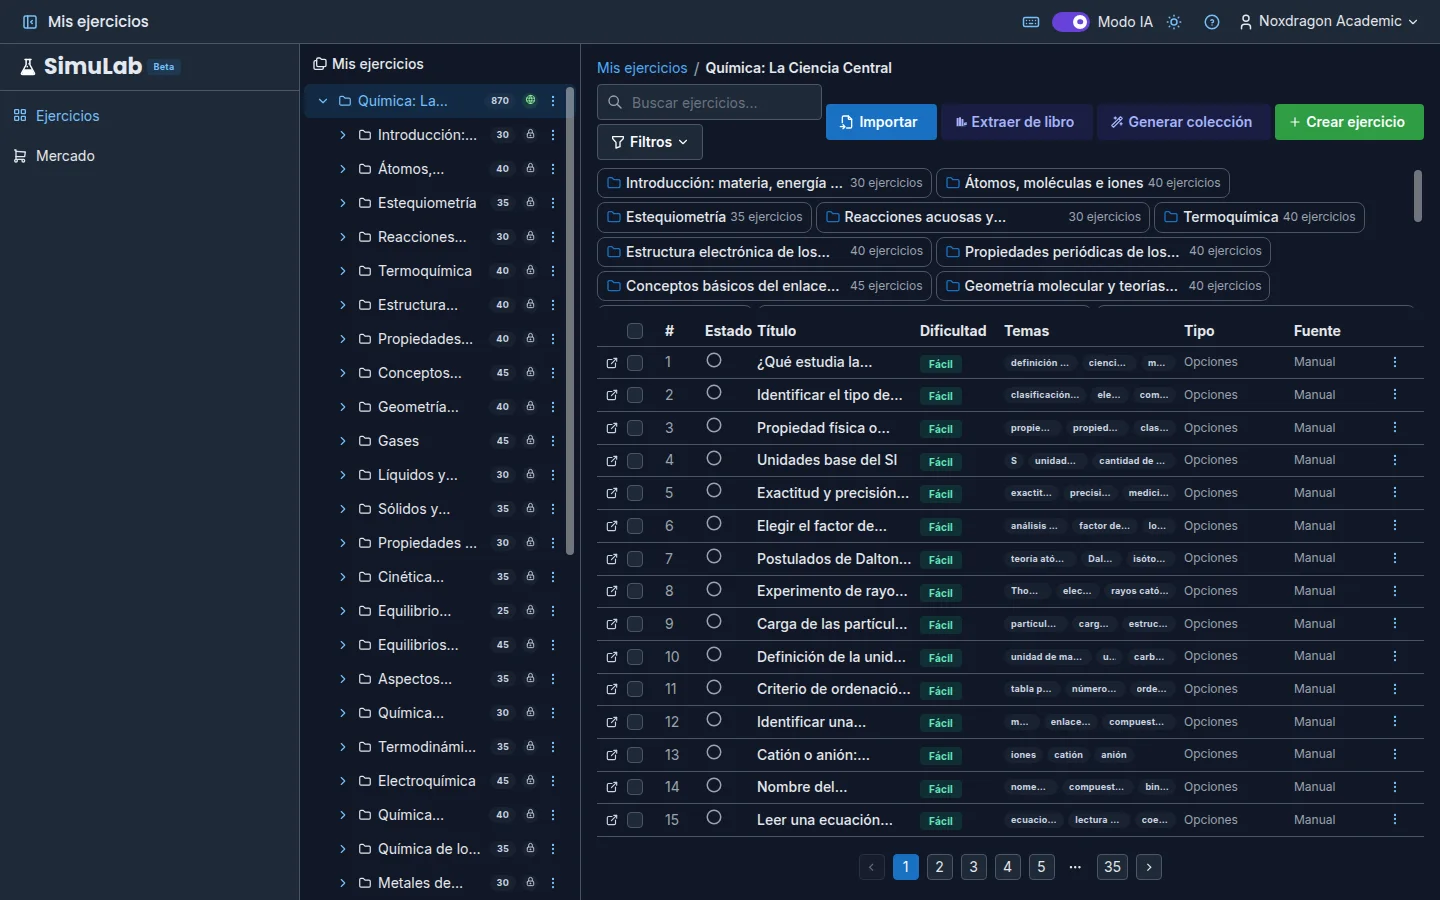The height and width of the screenshot is (900, 1440).
Task: Click the SimuLab flask logo
Action: 28,67
